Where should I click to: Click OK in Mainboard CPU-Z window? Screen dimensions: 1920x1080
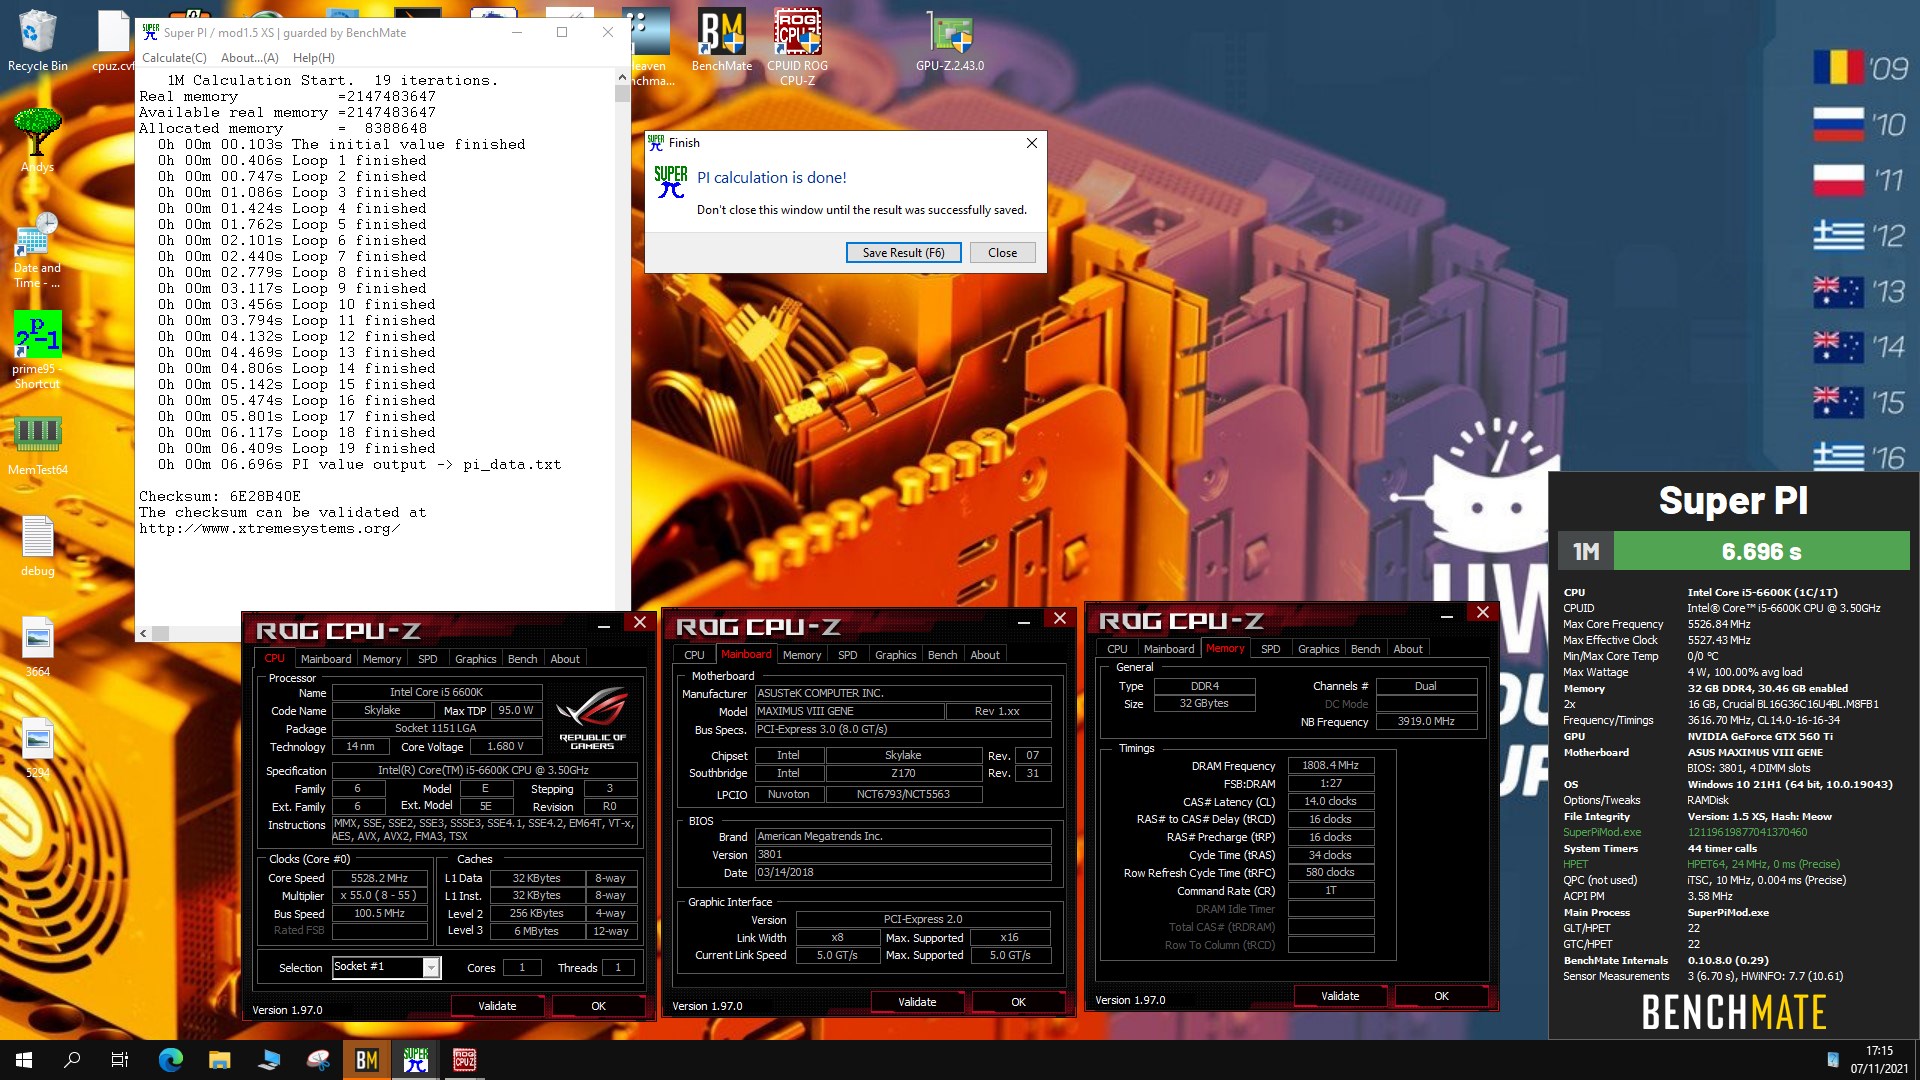click(1018, 1002)
